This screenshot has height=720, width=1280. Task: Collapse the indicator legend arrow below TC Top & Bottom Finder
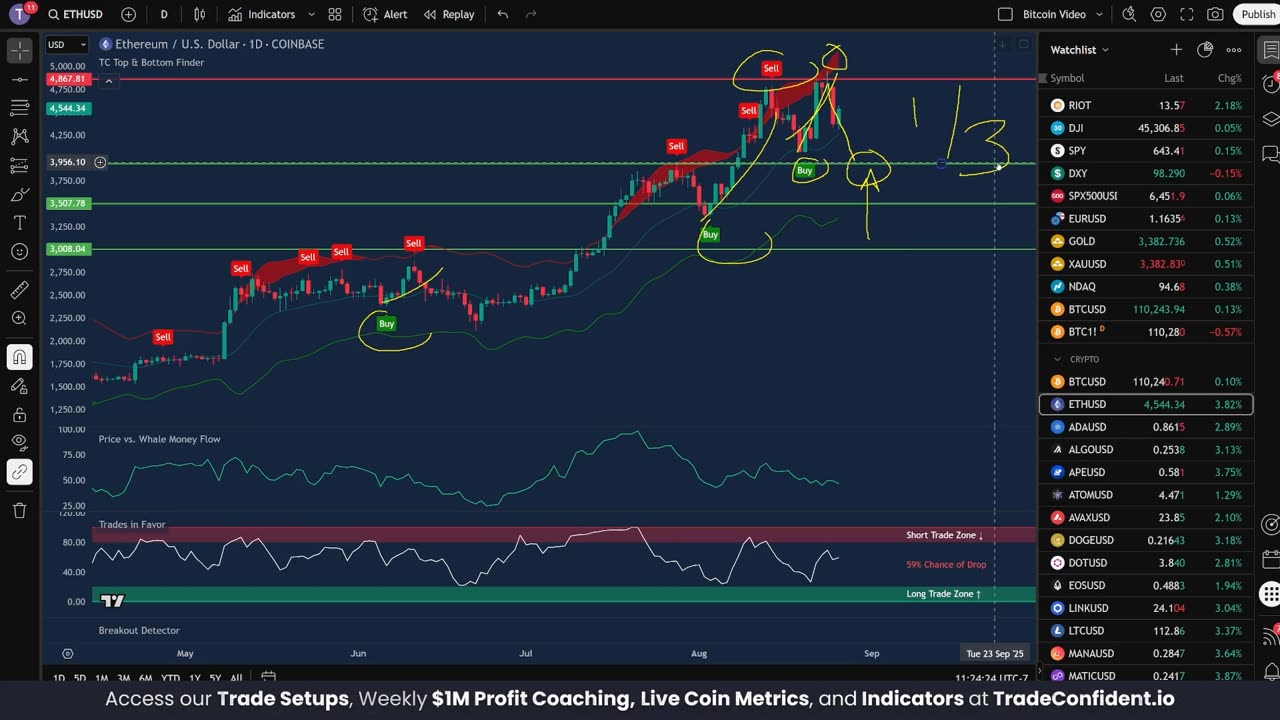(x=108, y=80)
